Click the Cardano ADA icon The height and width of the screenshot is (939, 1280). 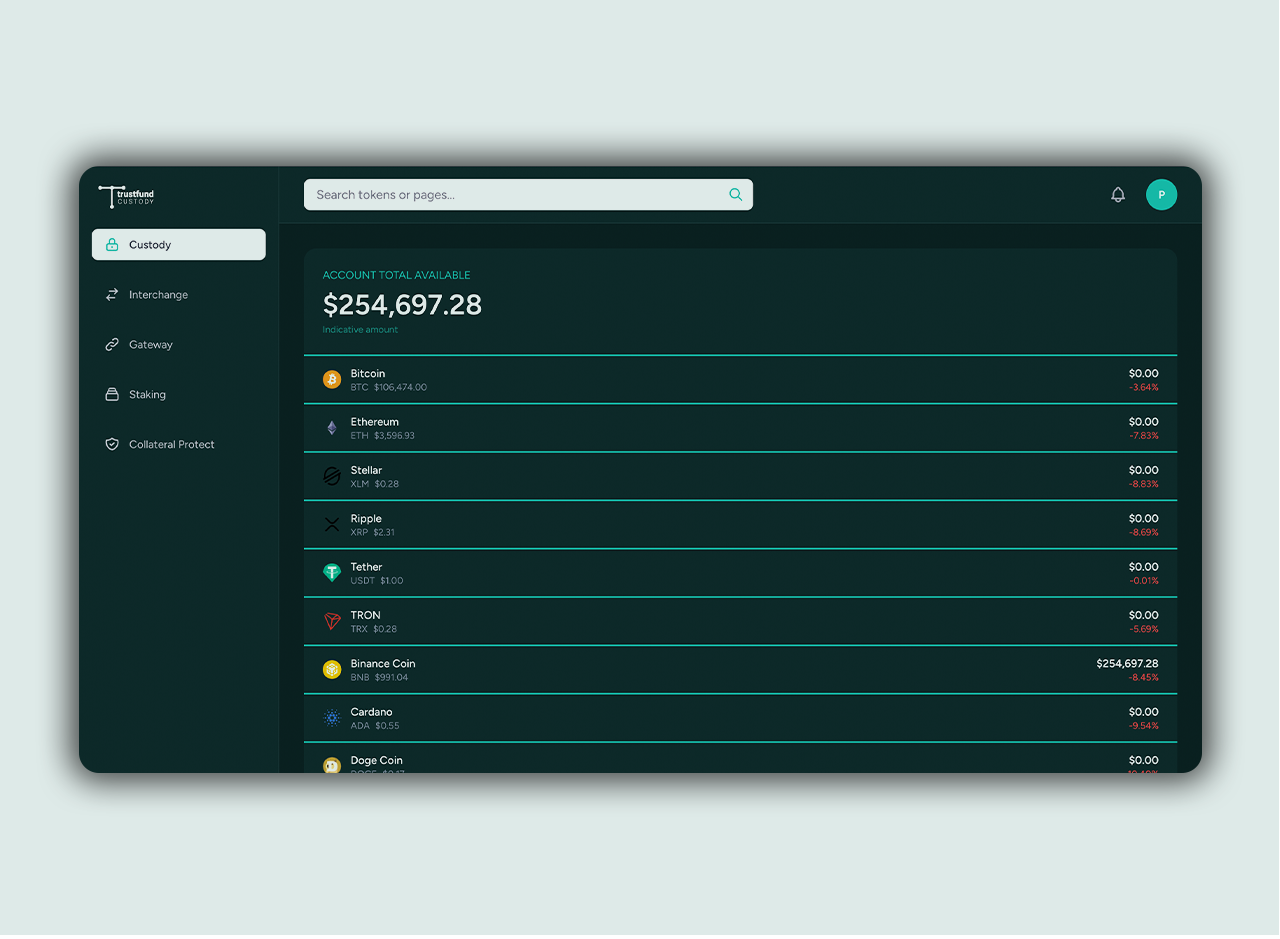click(332, 718)
